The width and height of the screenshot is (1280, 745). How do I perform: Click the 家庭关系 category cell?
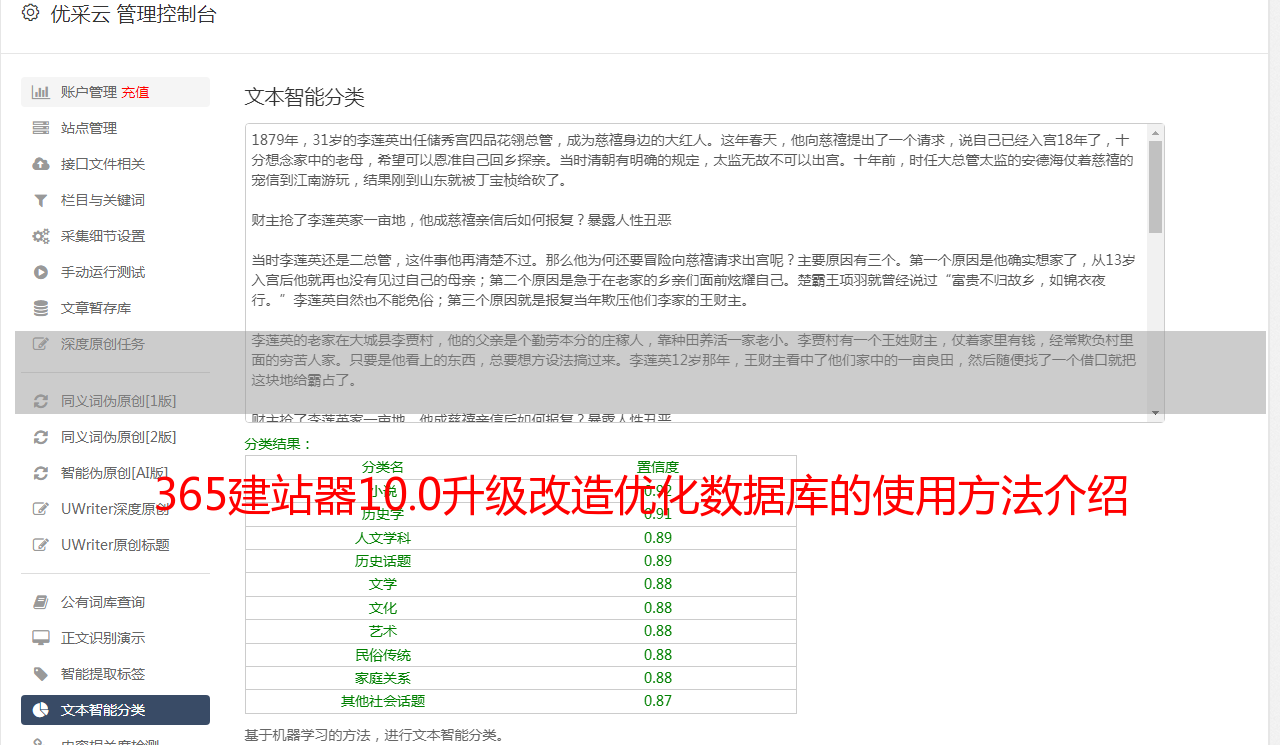[x=383, y=678]
